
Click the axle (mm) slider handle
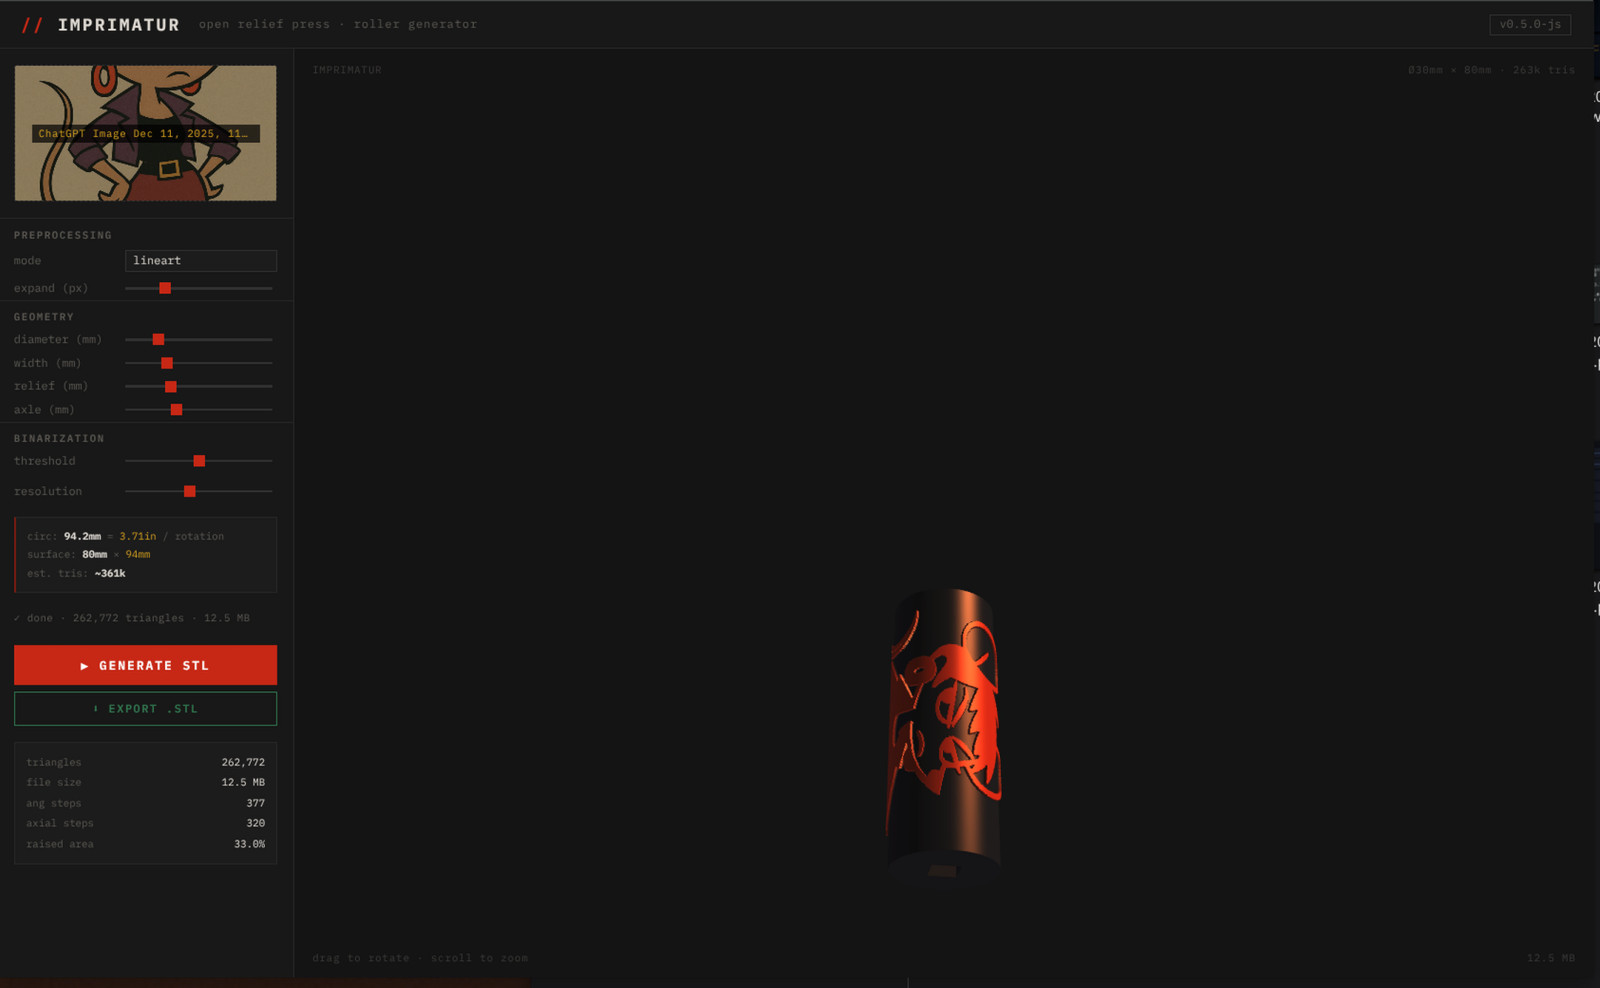[x=177, y=410]
